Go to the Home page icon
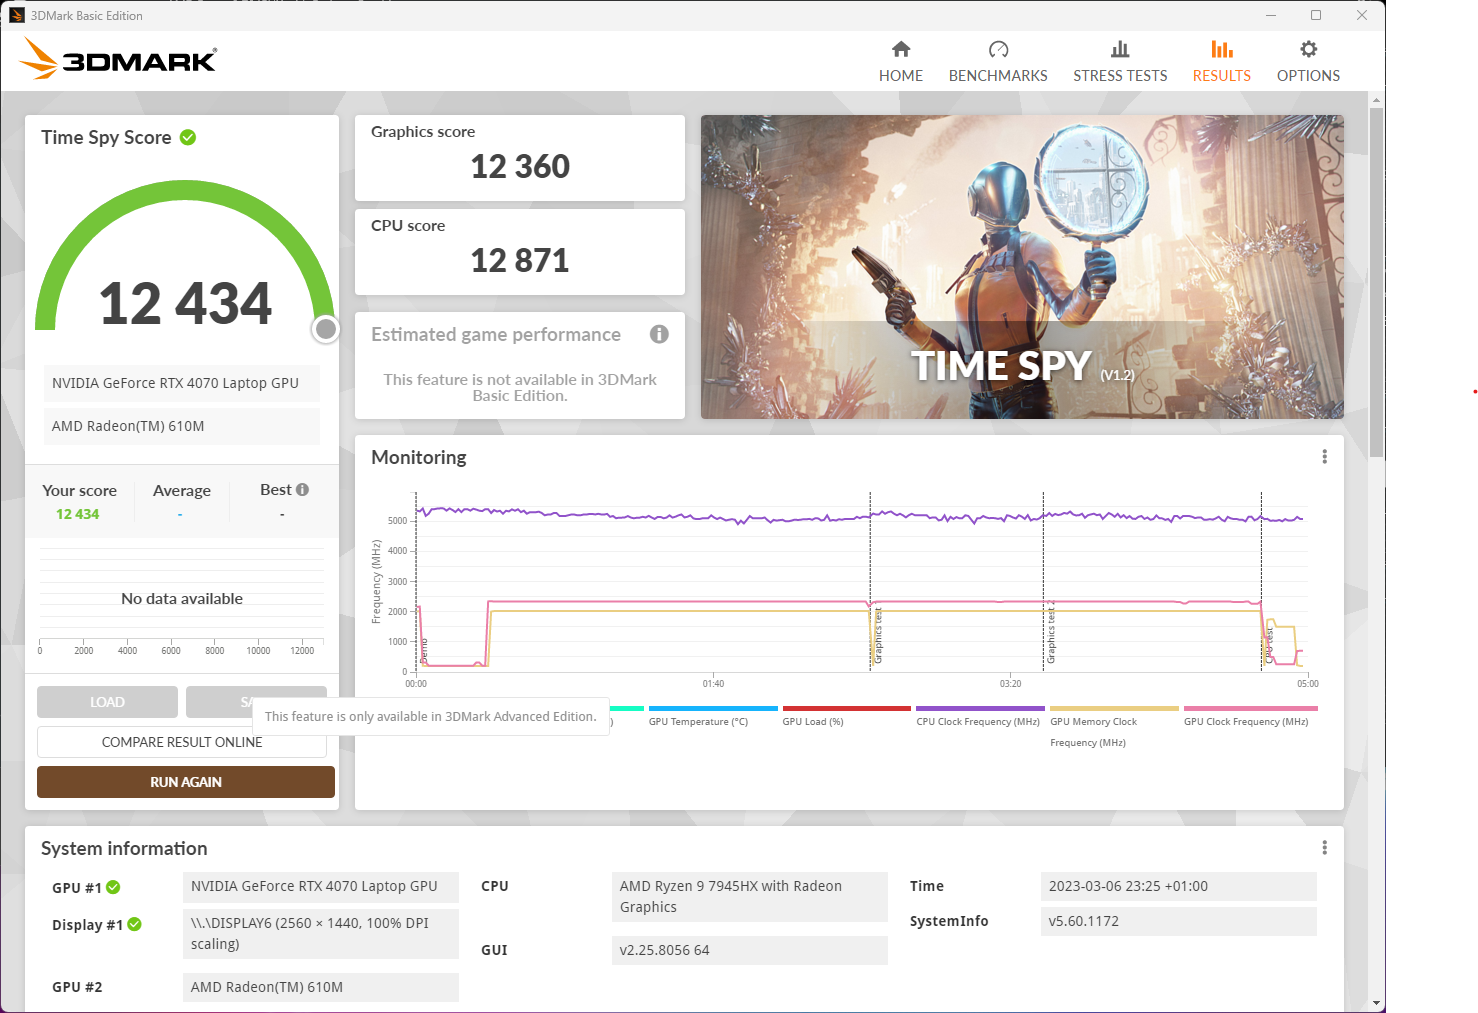 (900, 49)
